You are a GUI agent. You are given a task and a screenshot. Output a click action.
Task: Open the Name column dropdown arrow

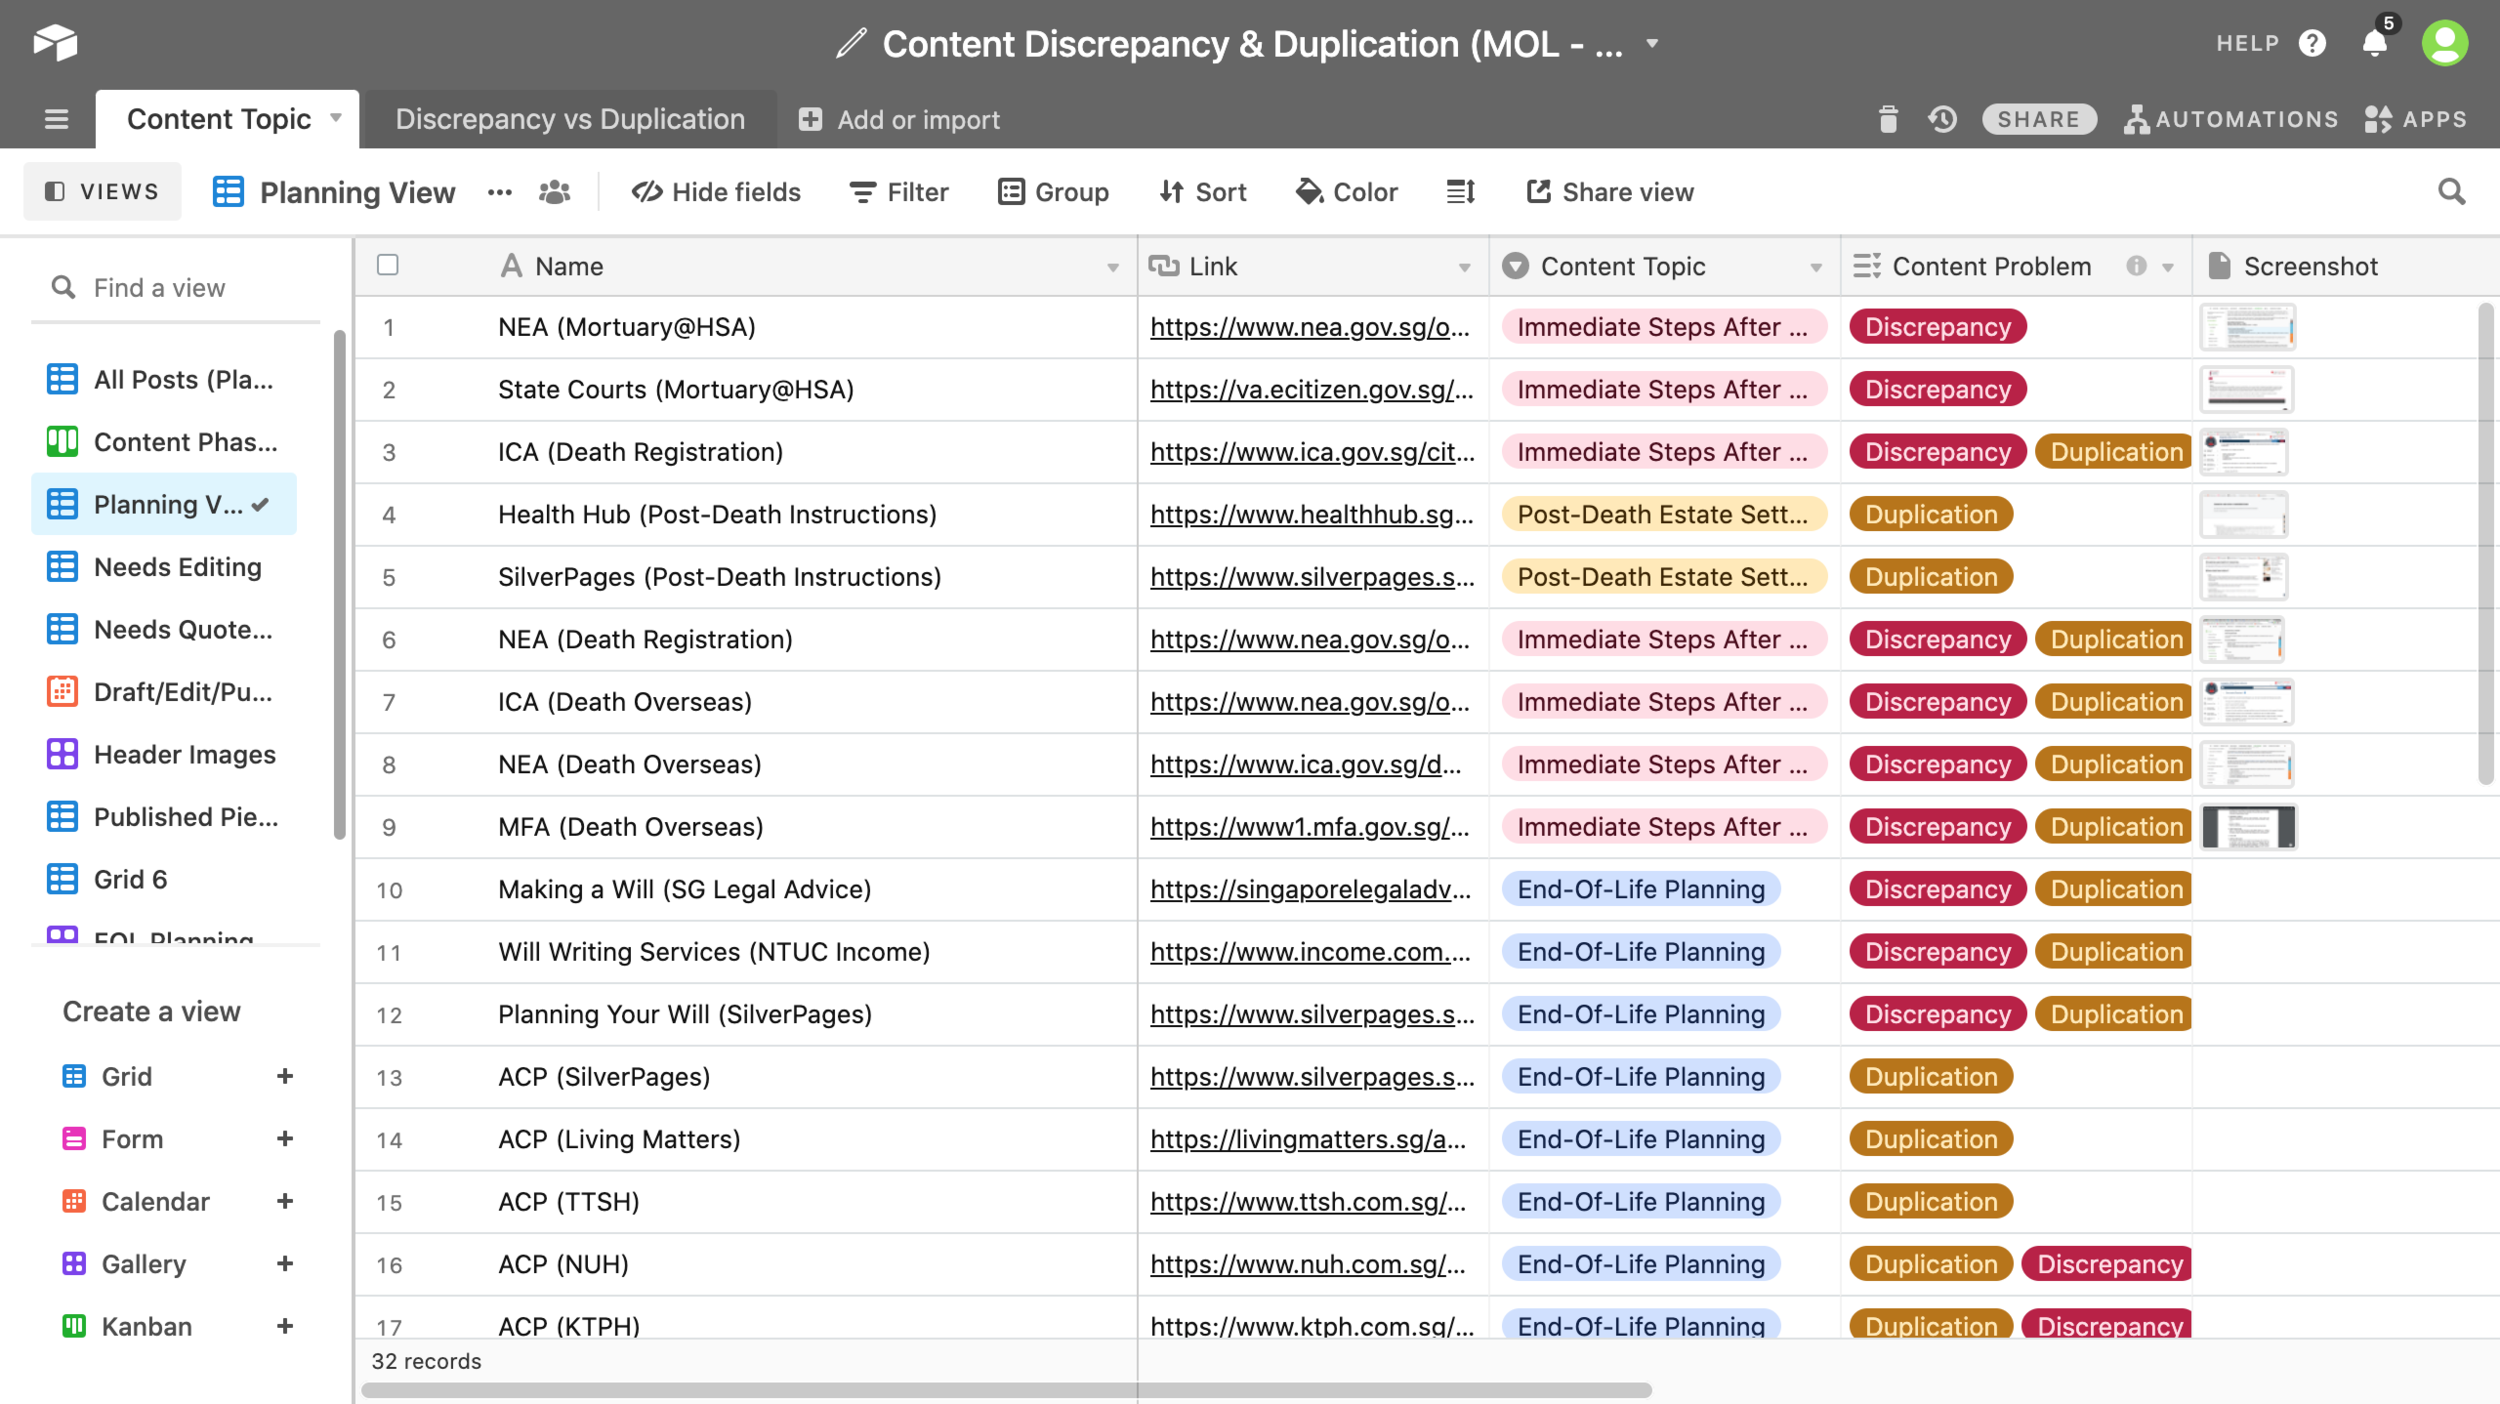coord(1112,267)
